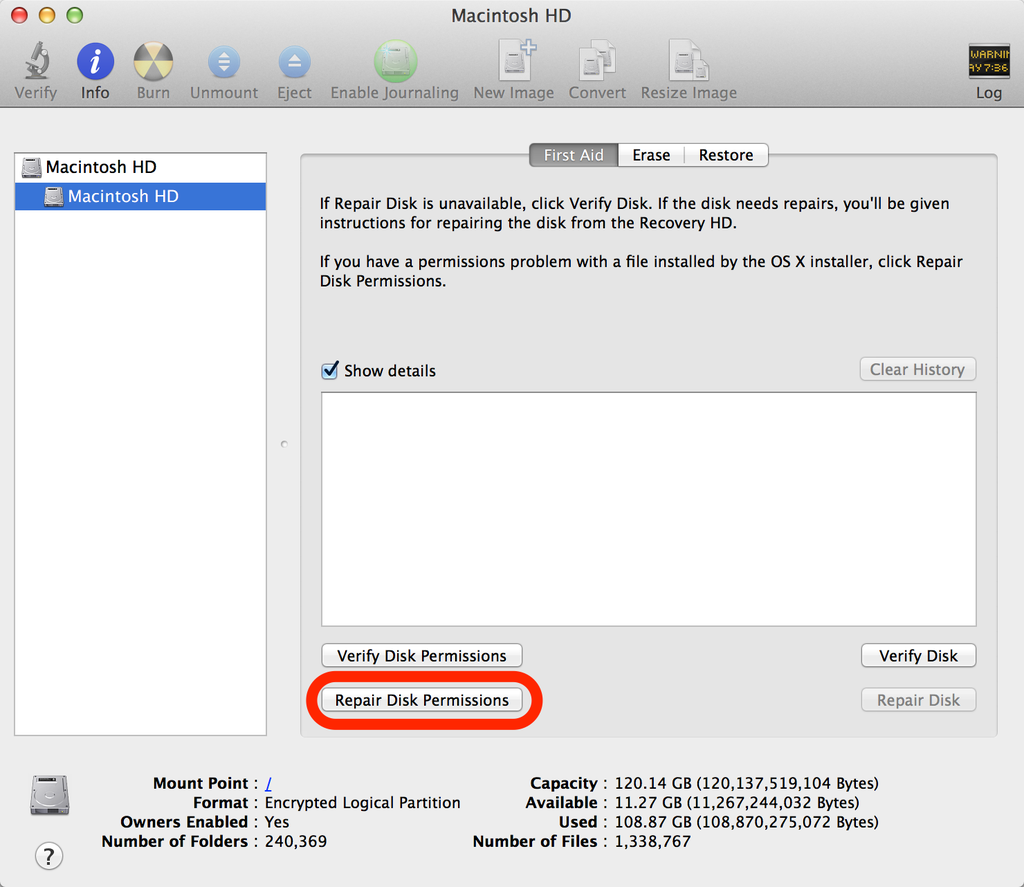Switch to the Erase tab
Screen dimensions: 1024x887
click(651, 155)
